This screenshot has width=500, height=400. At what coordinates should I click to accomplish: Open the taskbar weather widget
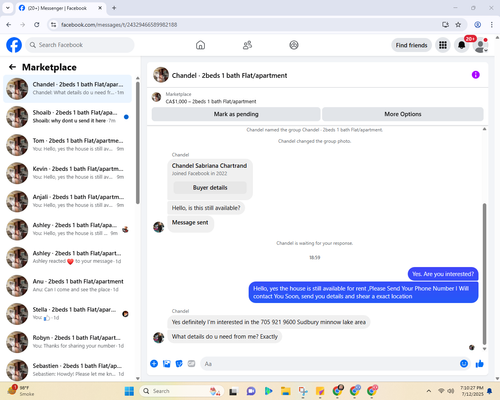[x=22, y=391]
